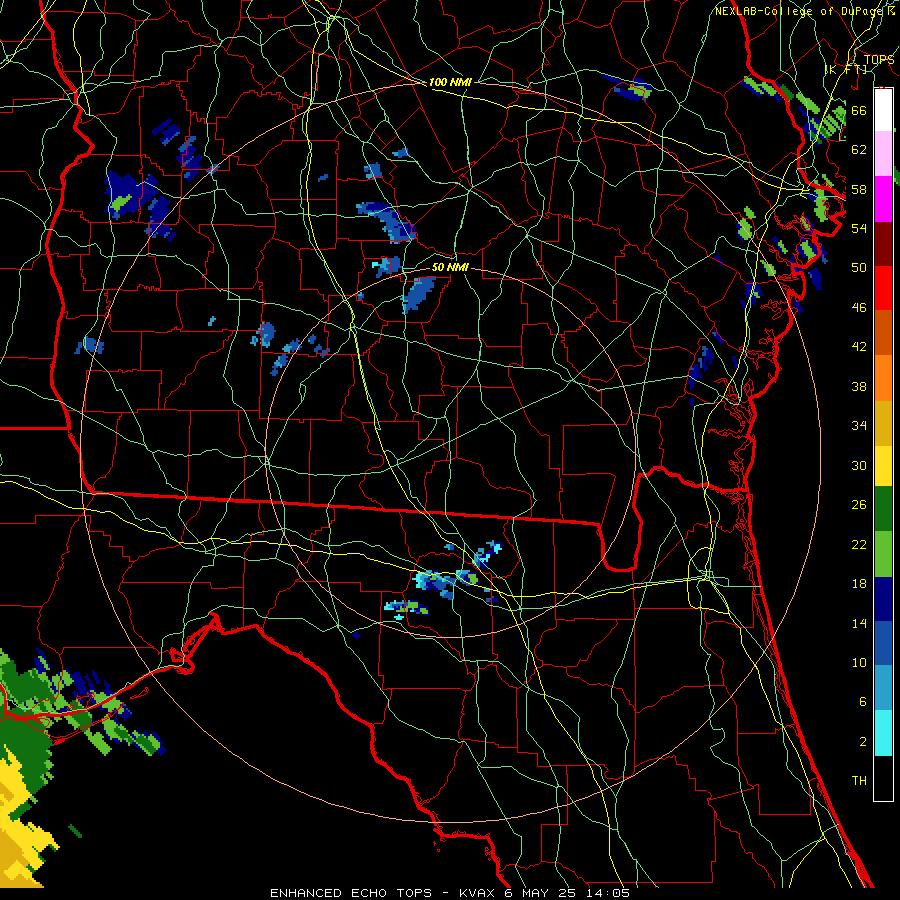
Task: Click the legend value '62'
Action: pos(859,150)
